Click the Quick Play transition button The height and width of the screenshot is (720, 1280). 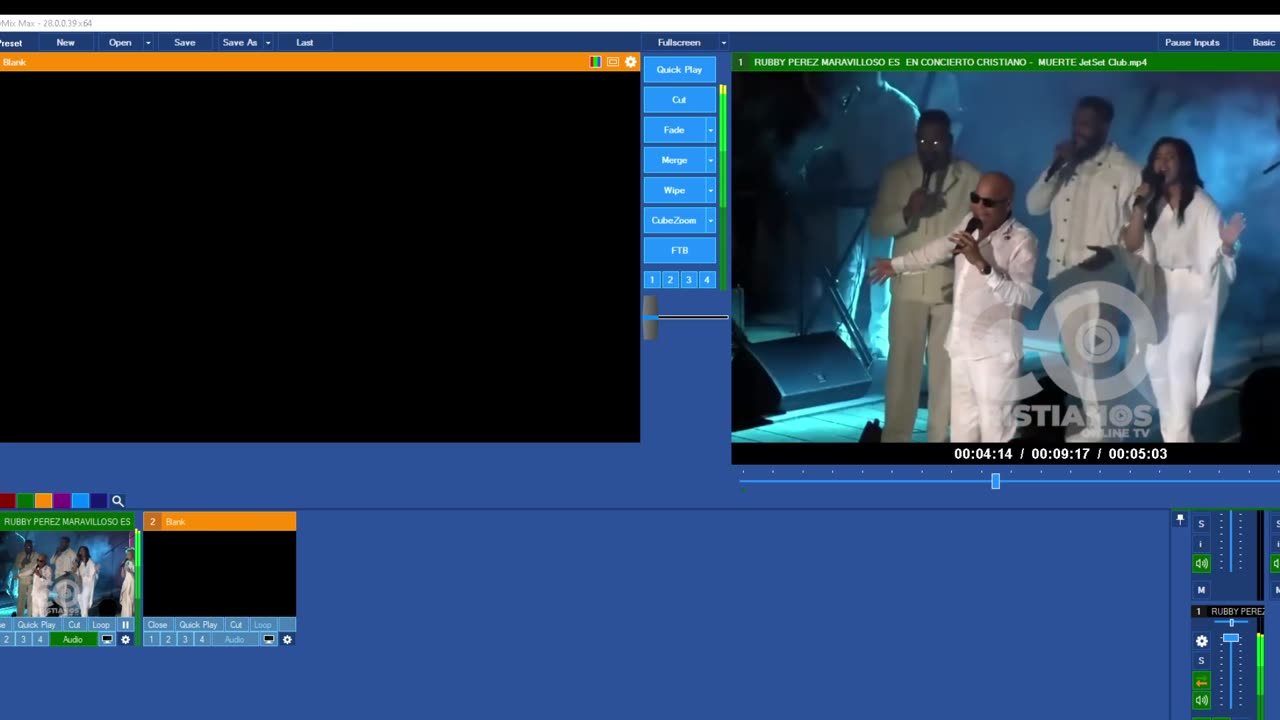point(680,70)
